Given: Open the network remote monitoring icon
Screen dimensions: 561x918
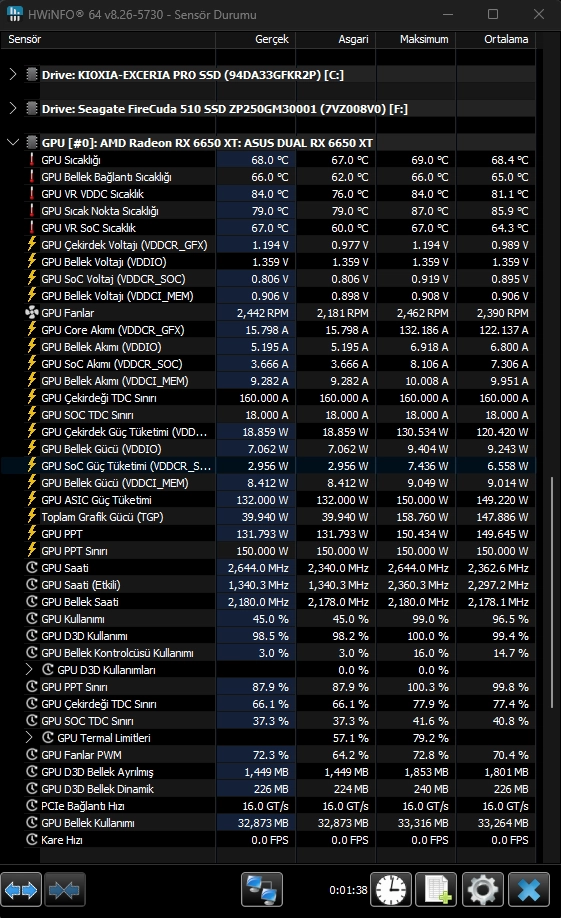Looking at the screenshot, I should (x=262, y=890).
